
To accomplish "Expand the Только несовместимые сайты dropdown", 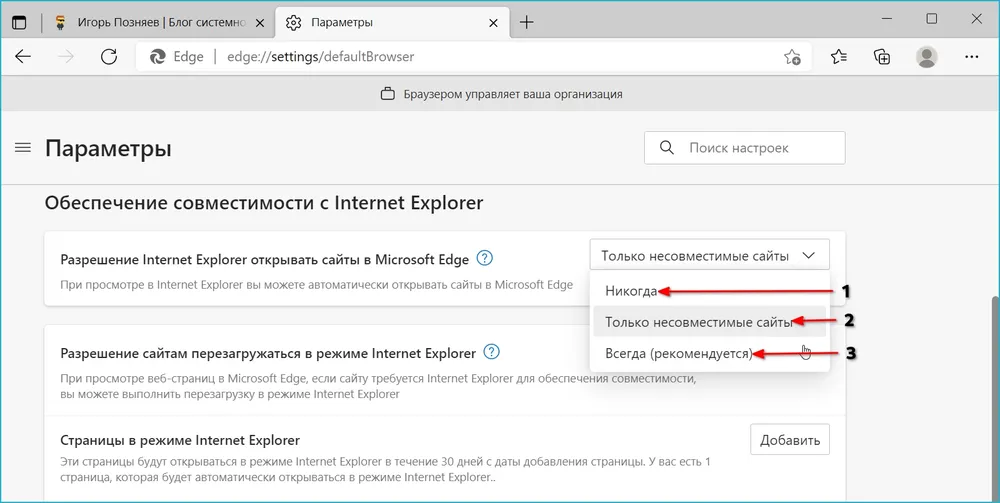I will 709,256.
